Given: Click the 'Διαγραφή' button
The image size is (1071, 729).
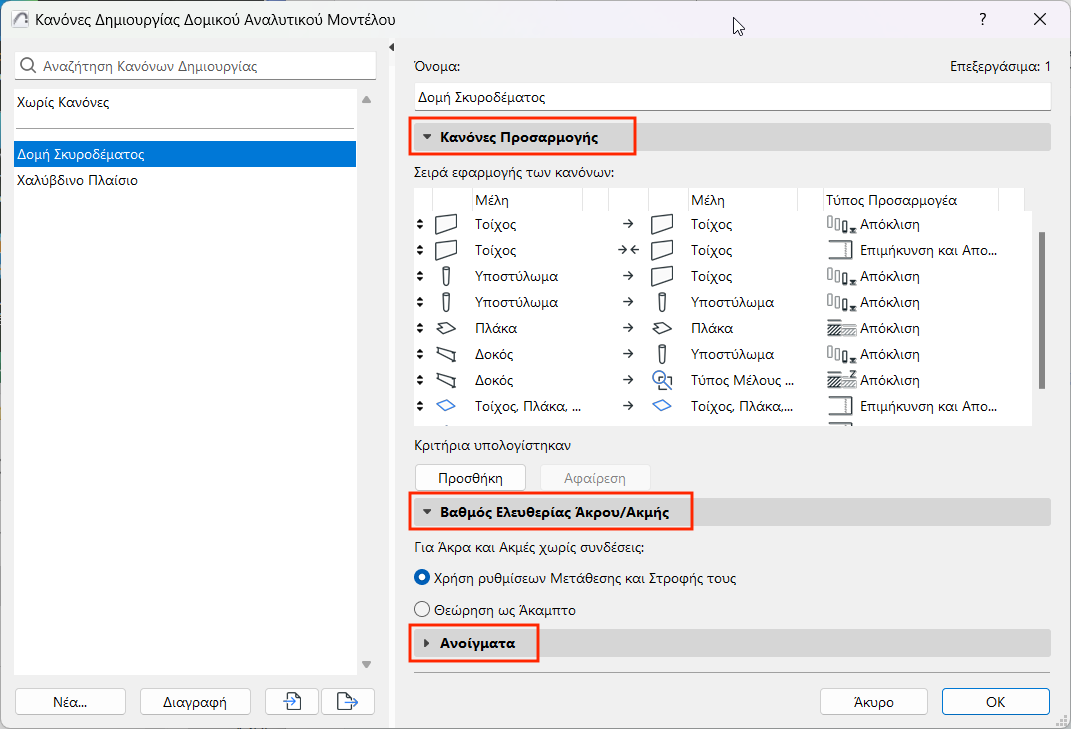Looking at the screenshot, I should pos(194,702).
